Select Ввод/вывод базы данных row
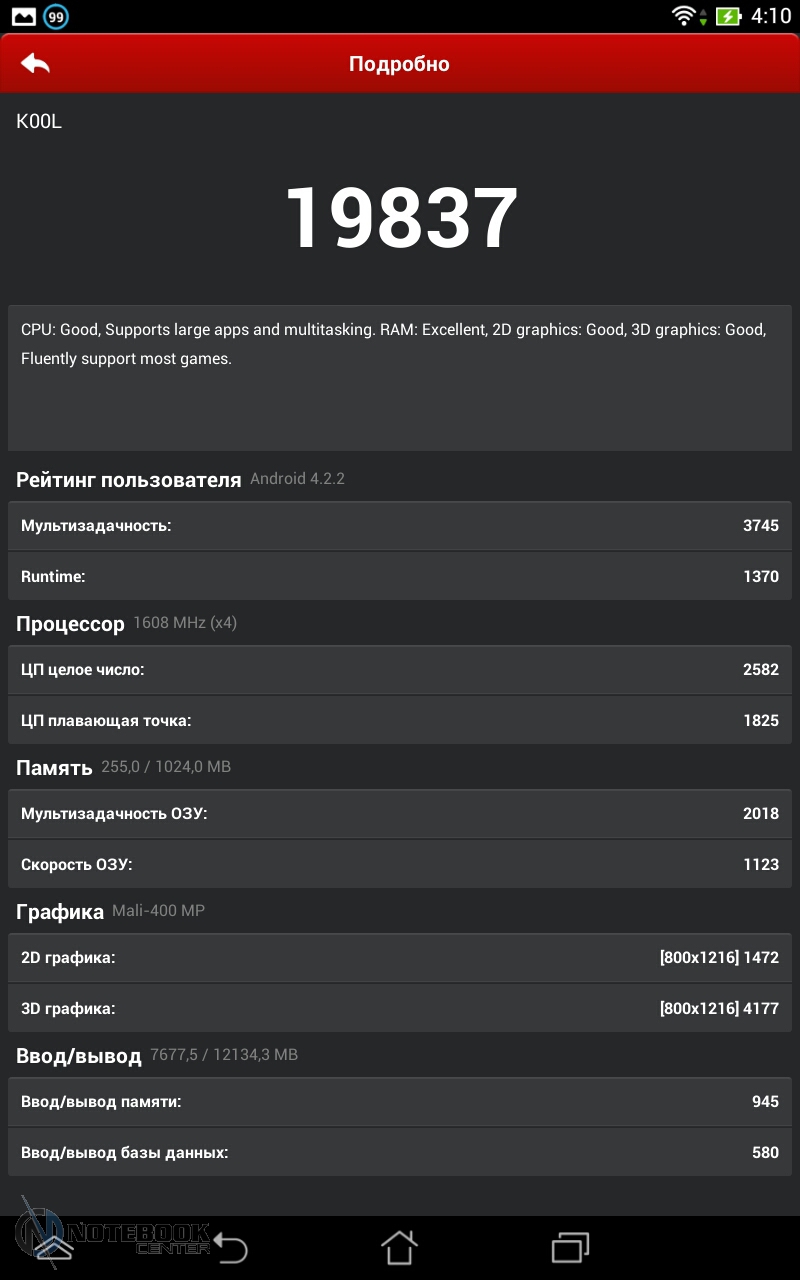This screenshot has height=1280, width=800. tap(400, 1152)
